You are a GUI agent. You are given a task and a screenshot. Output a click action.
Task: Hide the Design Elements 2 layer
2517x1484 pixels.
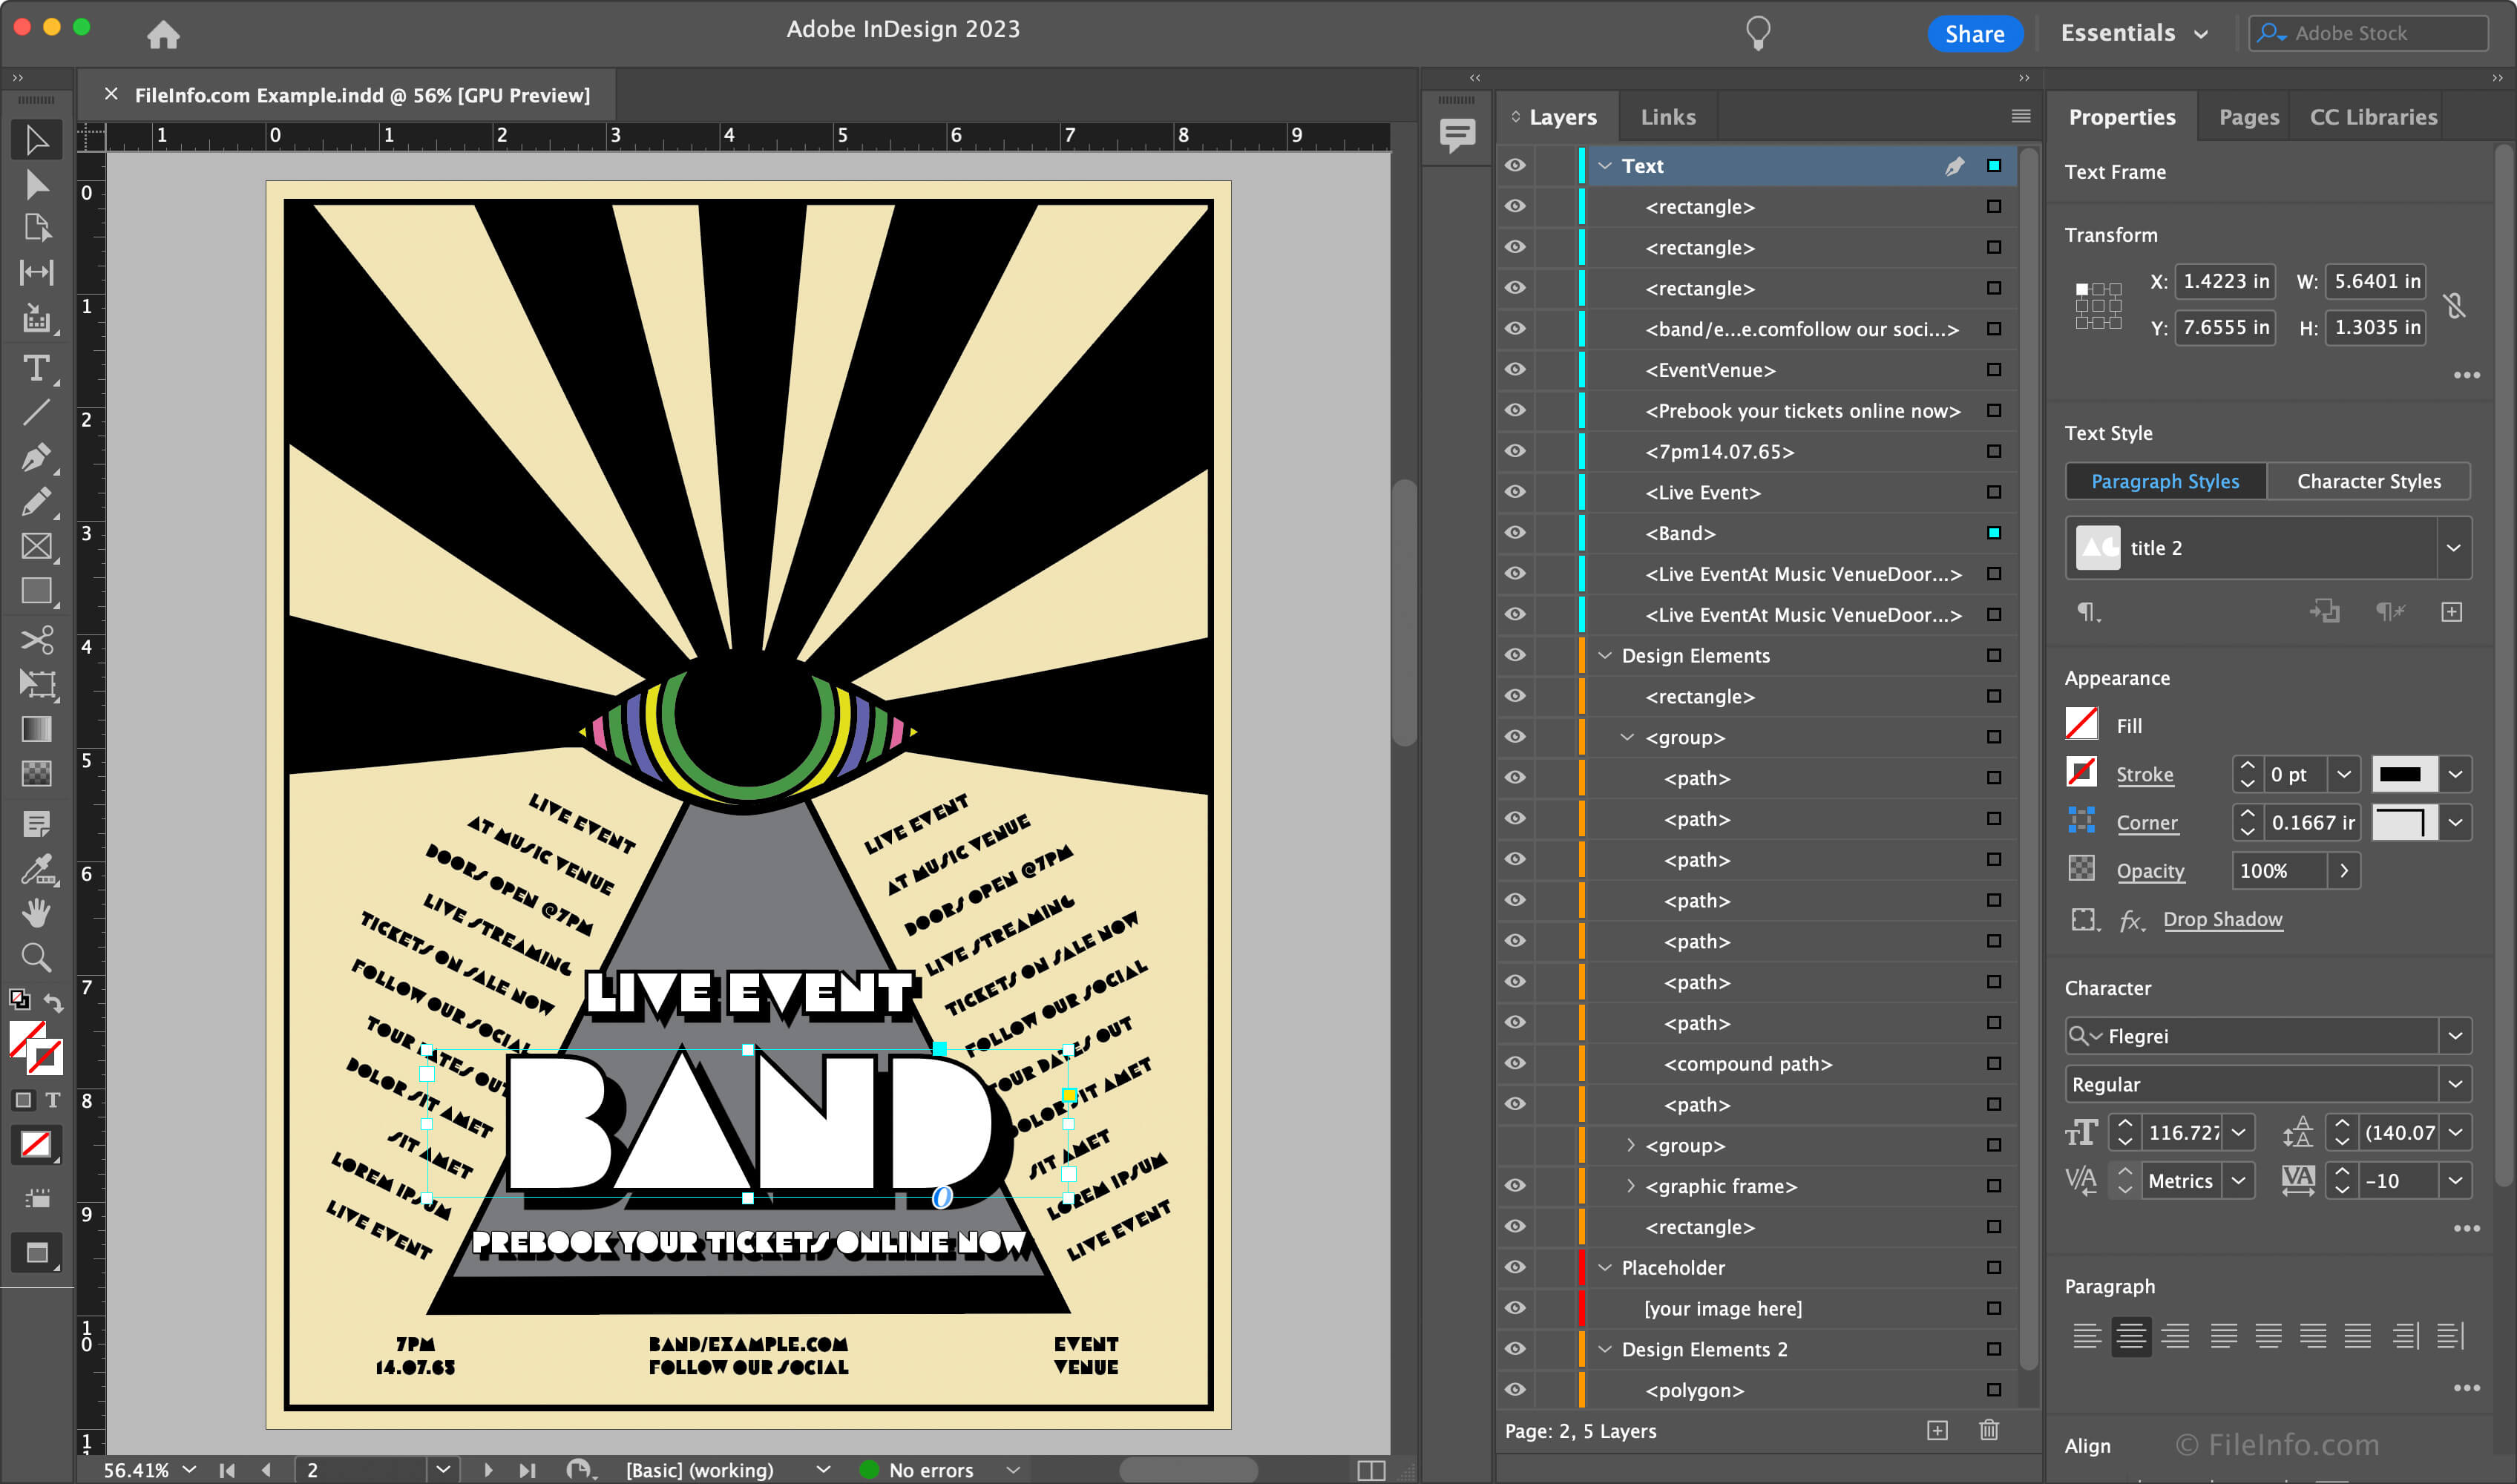[1514, 1350]
